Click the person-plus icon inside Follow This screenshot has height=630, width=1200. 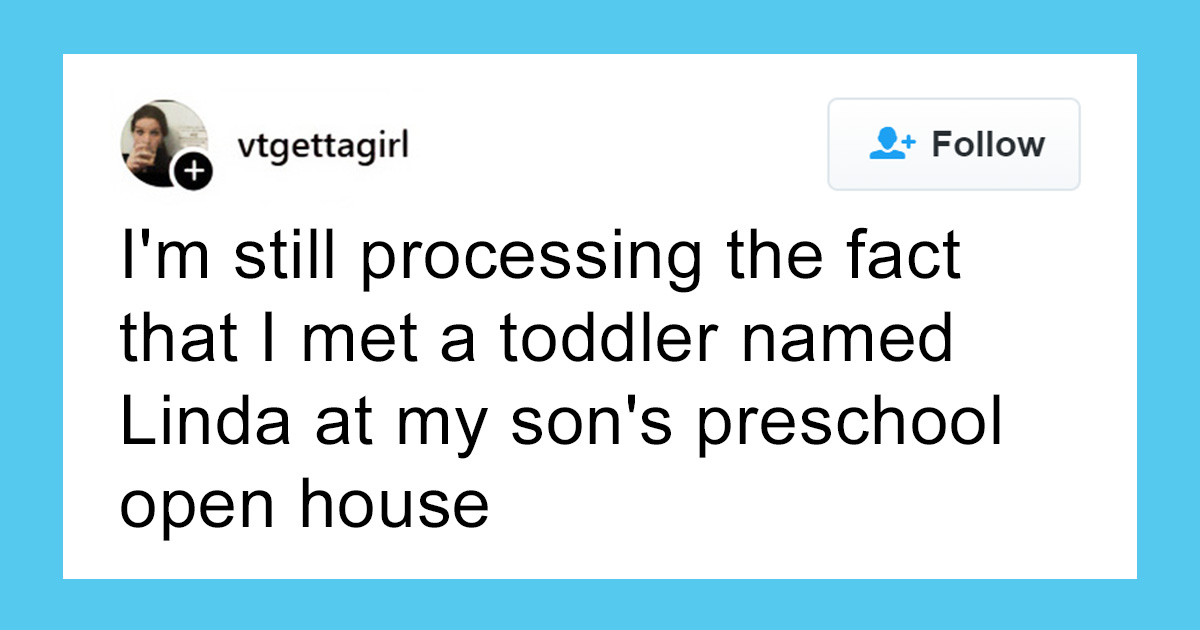(891, 144)
